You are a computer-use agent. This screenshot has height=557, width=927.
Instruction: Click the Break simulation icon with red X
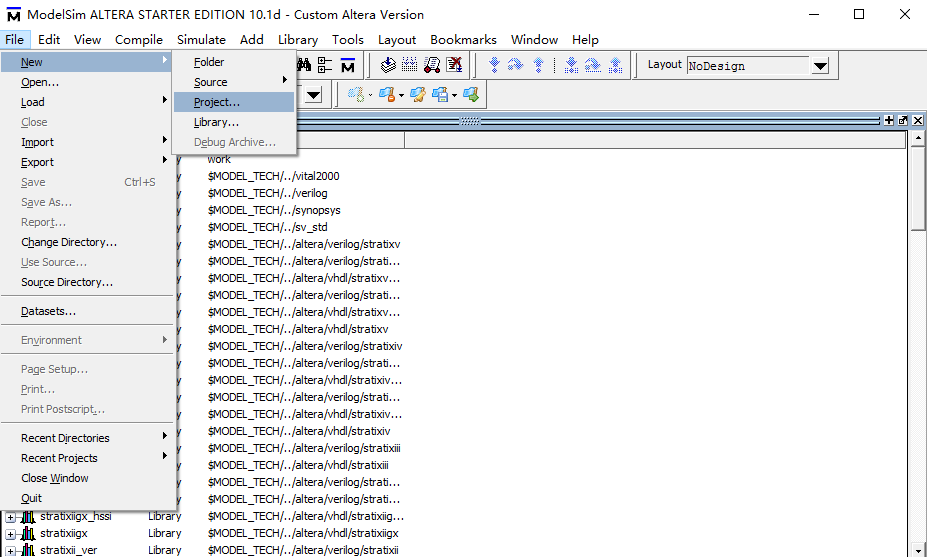454,64
